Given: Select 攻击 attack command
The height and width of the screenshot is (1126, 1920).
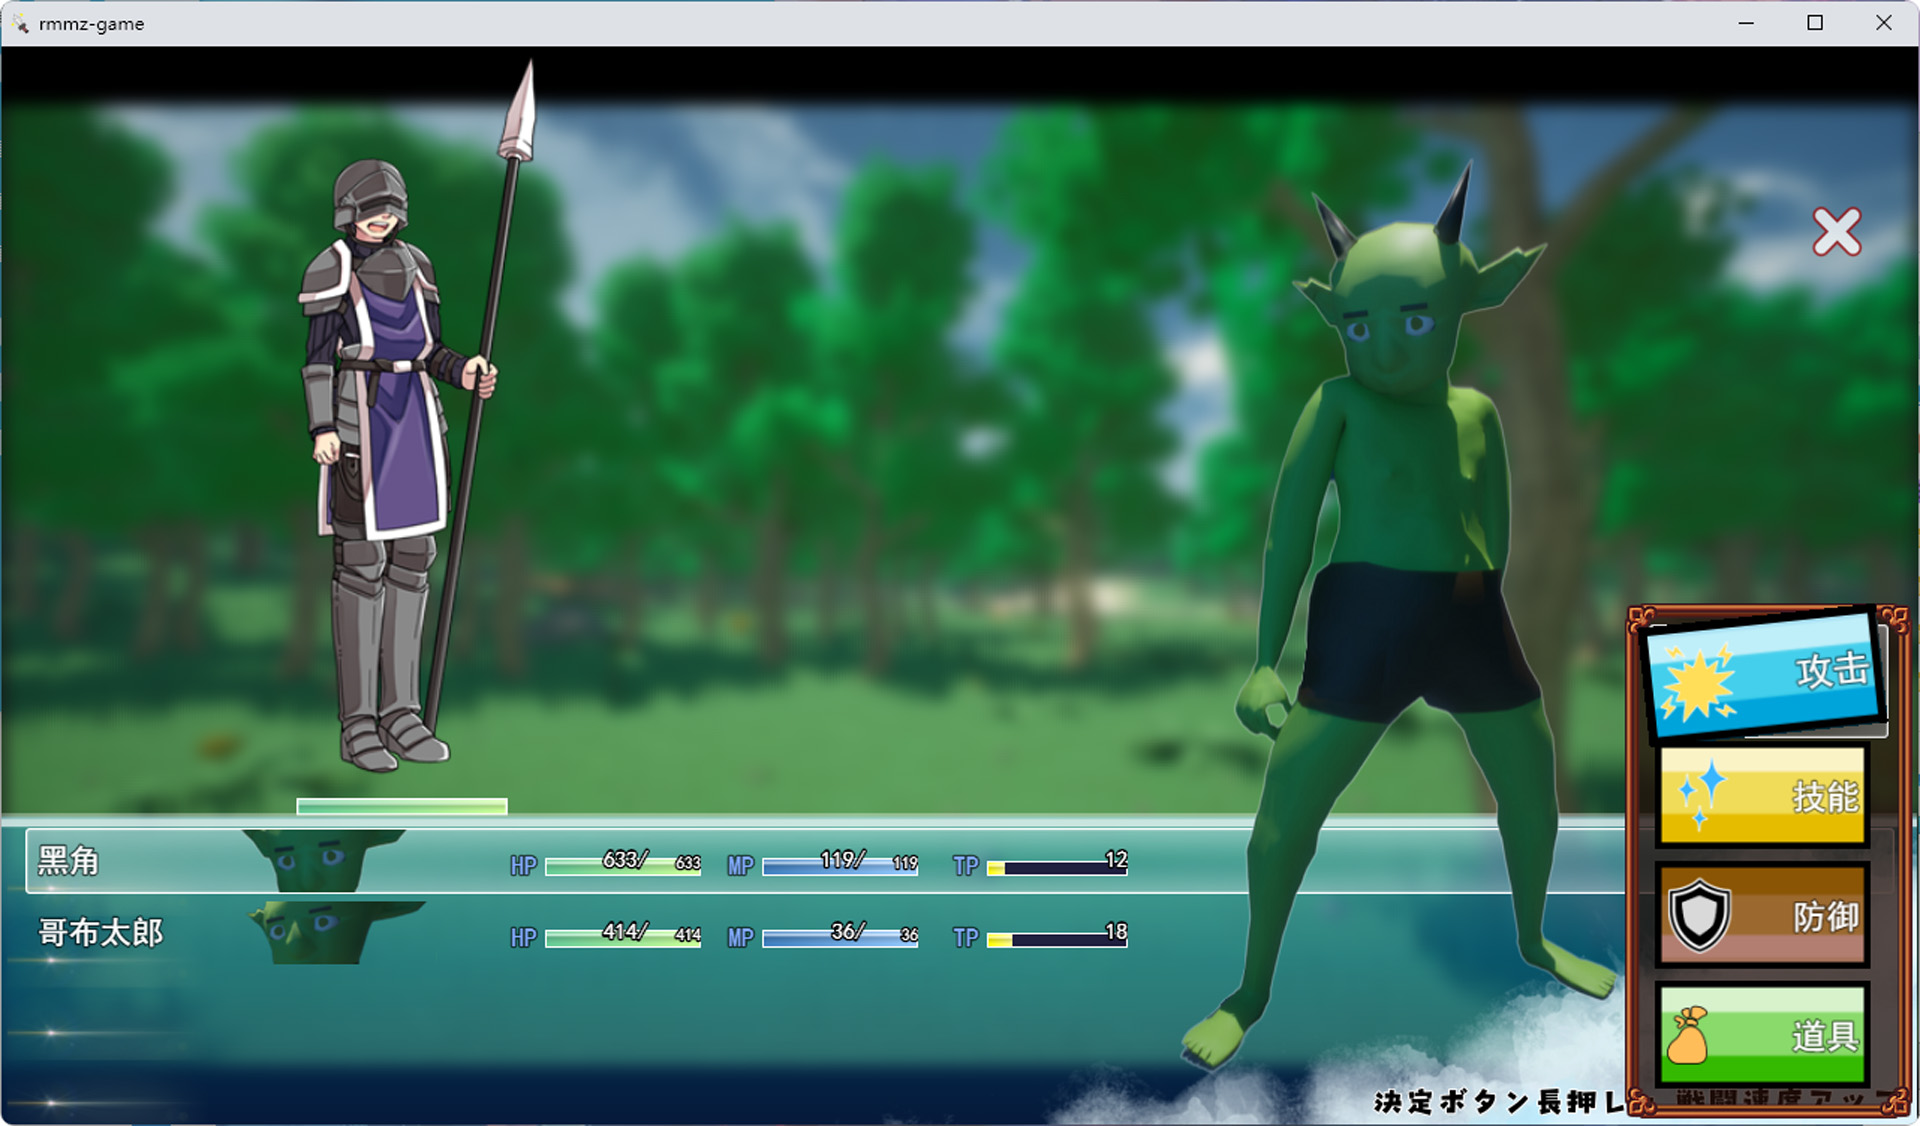Looking at the screenshot, I should [x=1829, y=670].
